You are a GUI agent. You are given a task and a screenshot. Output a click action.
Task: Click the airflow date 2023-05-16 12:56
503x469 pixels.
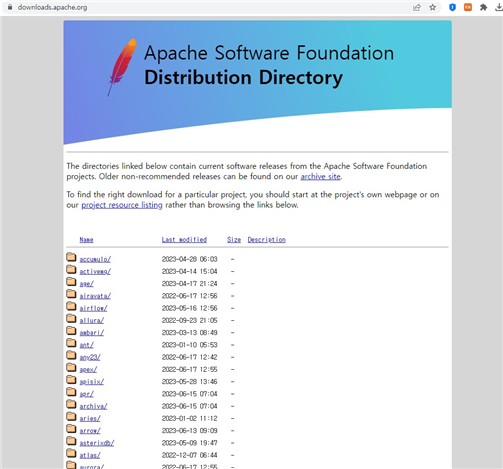[x=189, y=308]
